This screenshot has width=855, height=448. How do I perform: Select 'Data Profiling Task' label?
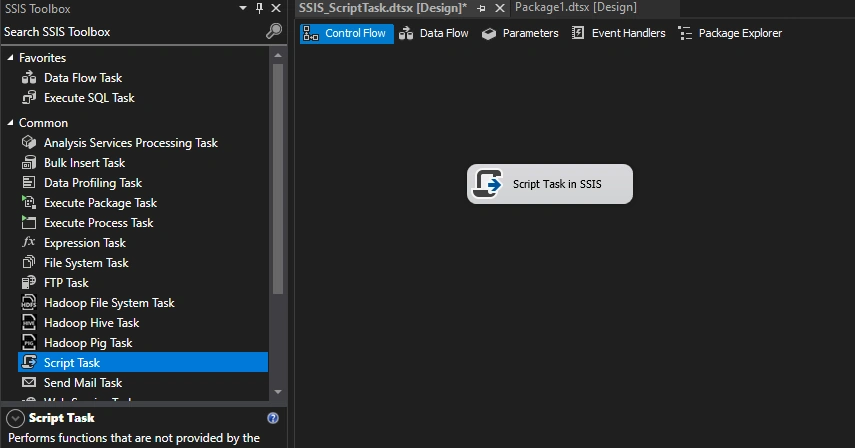point(93,183)
